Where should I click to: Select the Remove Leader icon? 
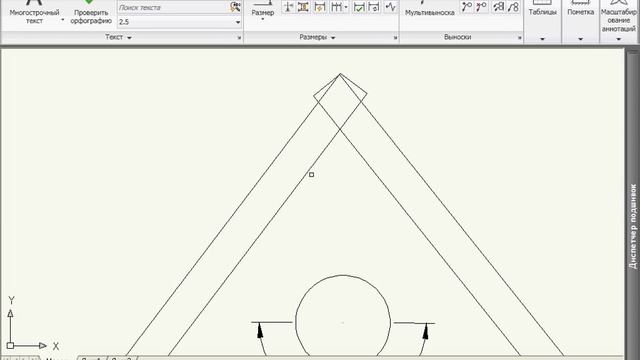482,7
